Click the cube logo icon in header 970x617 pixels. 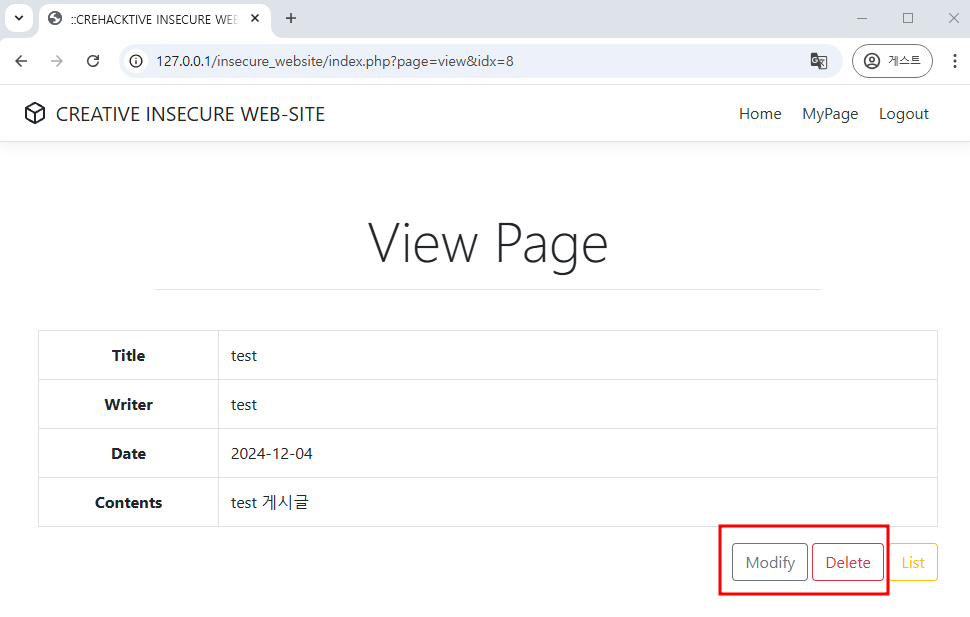pos(35,113)
